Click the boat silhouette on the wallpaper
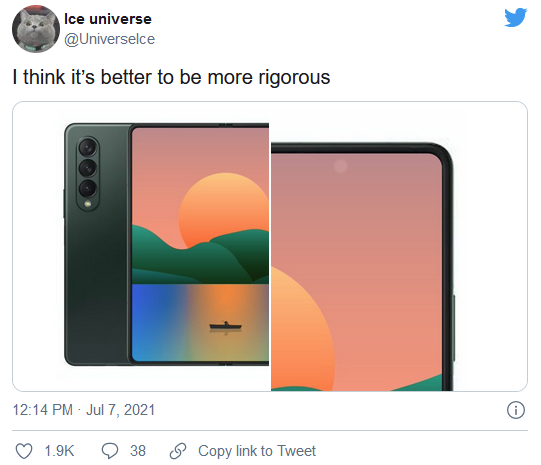Screen dimensions: 541x465 tap(226, 327)
